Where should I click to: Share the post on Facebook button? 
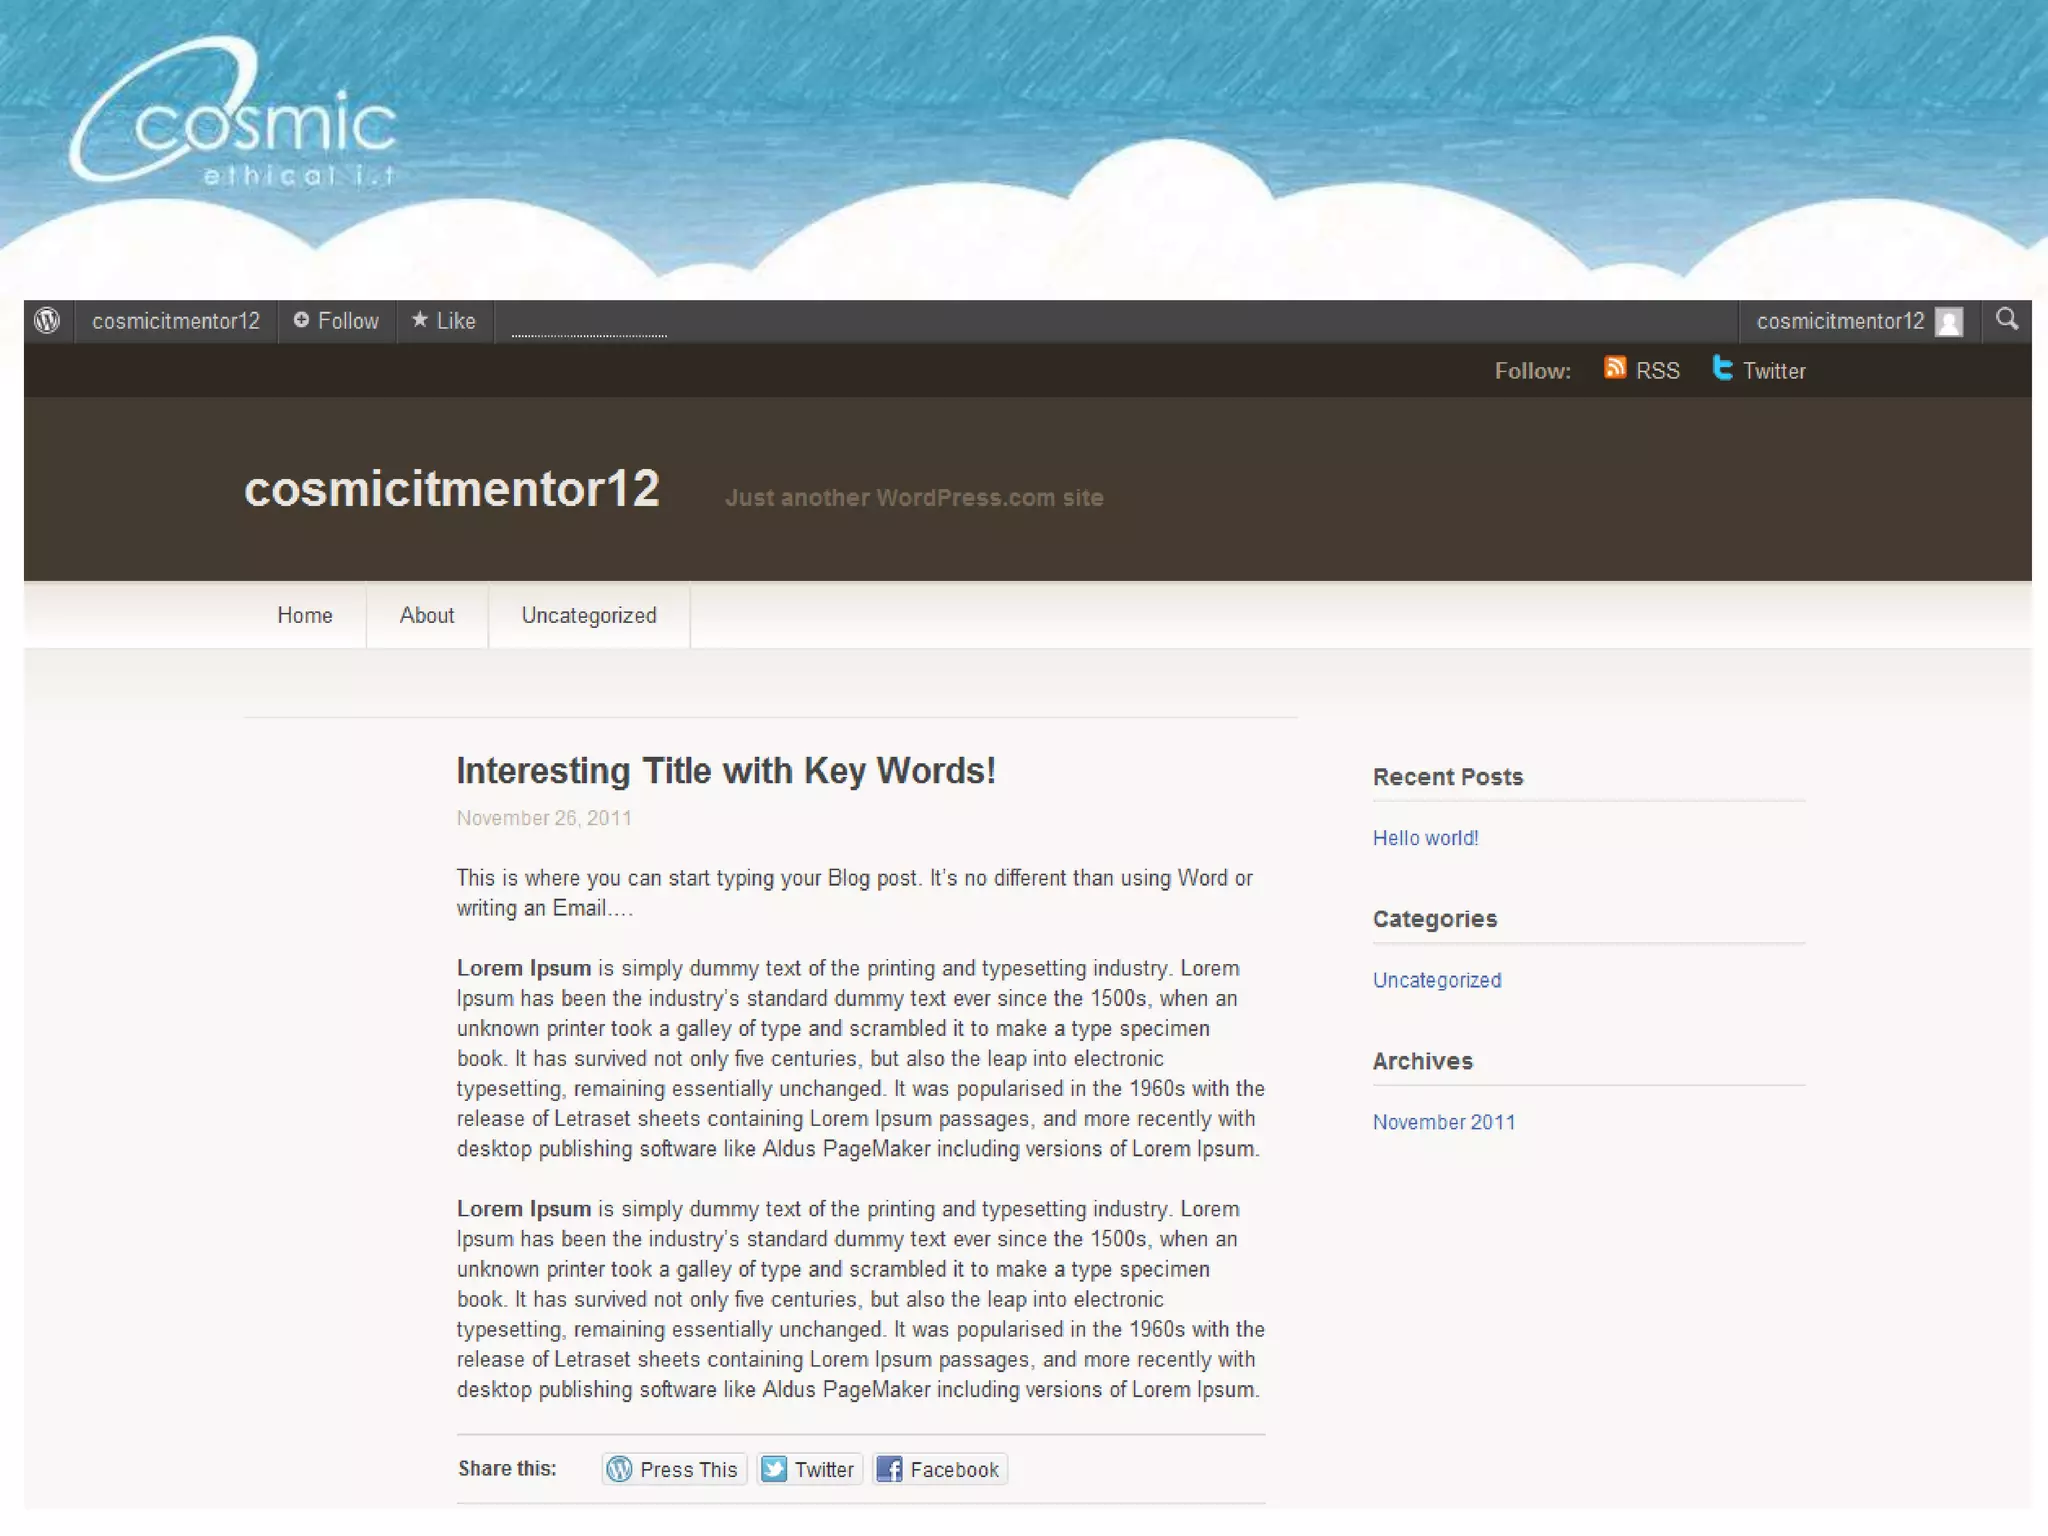(x=939, y=1469)
